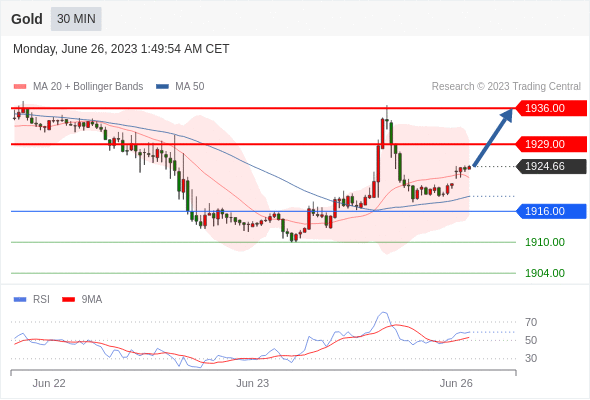Click the RSI legend label
Viewport: 590px width, 400px height.
click(41, 300)
